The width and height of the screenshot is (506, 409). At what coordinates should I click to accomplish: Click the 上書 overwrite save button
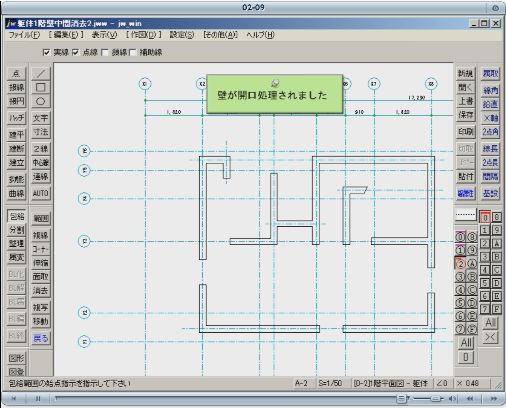click(x=466, y=101)
